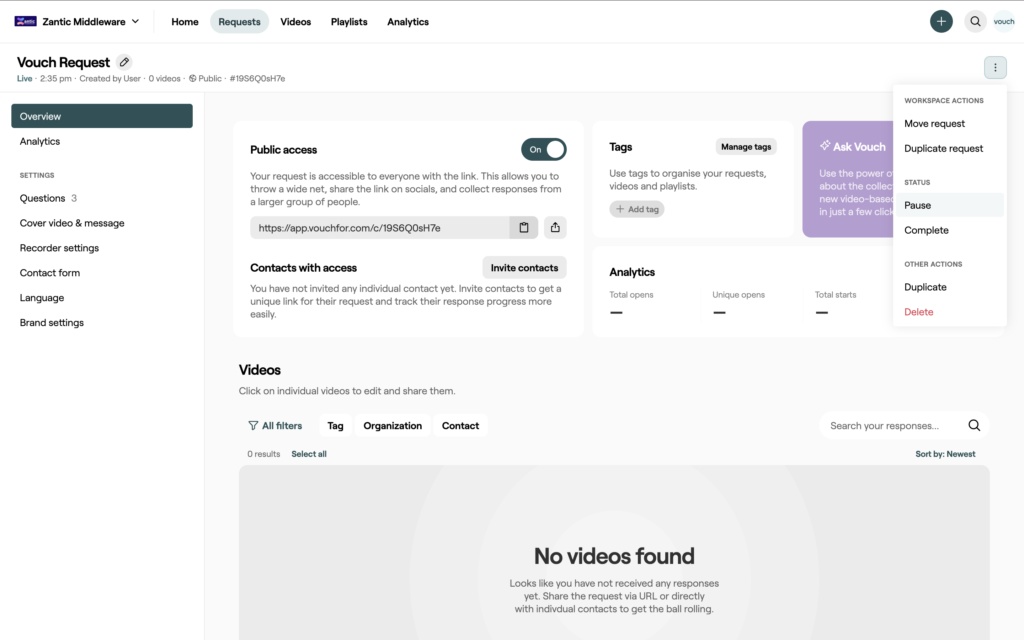
Task: Go to the Home tab
Action: [185, 22]
